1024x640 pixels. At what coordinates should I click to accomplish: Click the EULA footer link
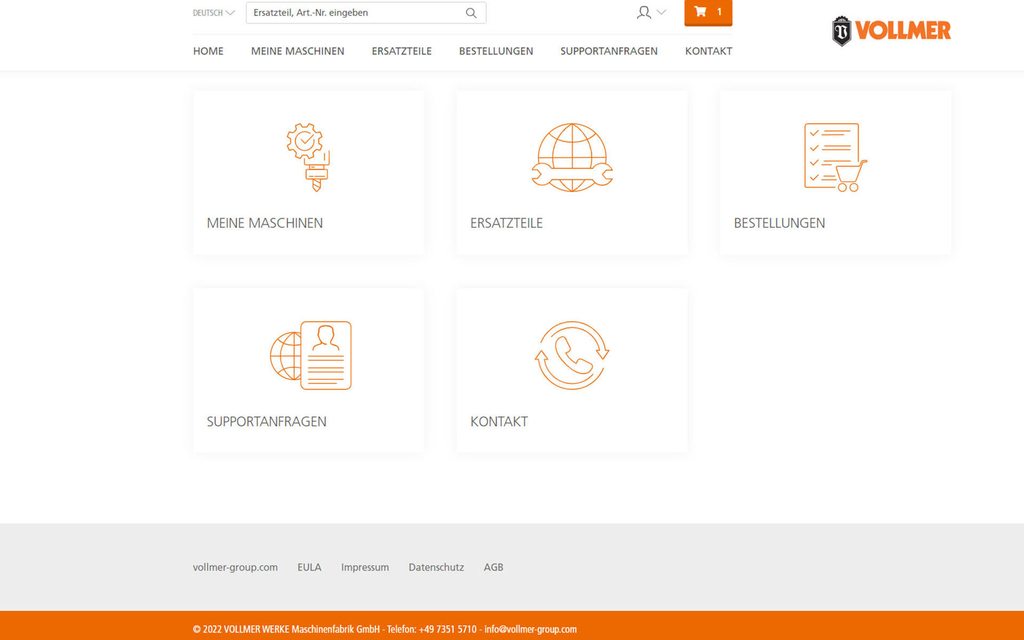point(309,567)
